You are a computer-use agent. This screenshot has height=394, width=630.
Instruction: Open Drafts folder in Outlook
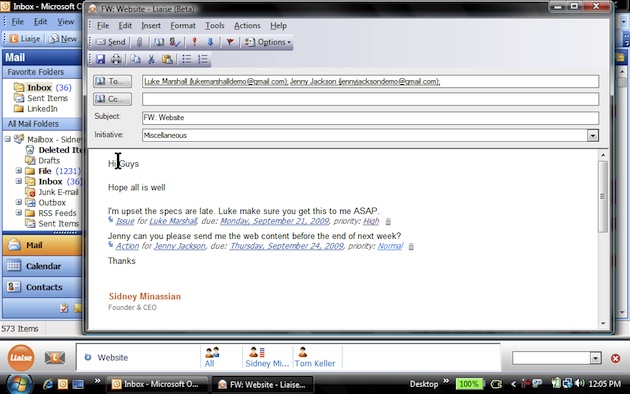[x=49, y=161]
